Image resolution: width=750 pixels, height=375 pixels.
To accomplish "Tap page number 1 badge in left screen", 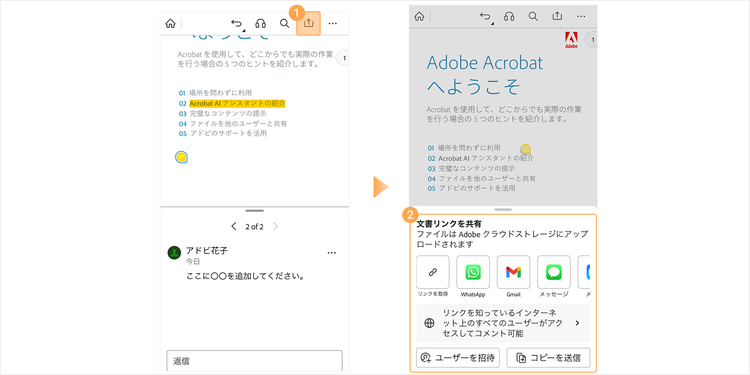I will pos(343,58).
